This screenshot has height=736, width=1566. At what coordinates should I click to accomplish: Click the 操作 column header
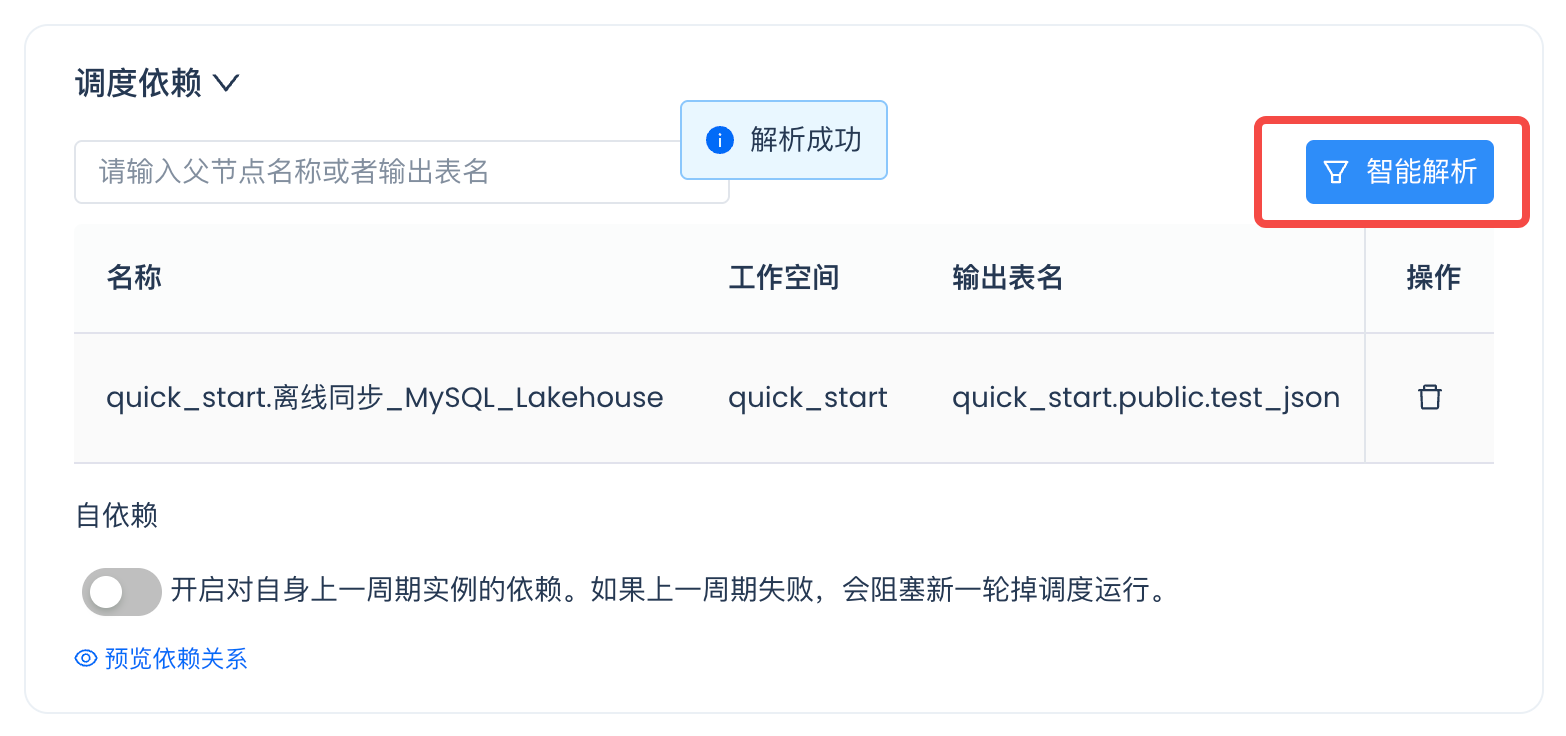(1433, 278)
